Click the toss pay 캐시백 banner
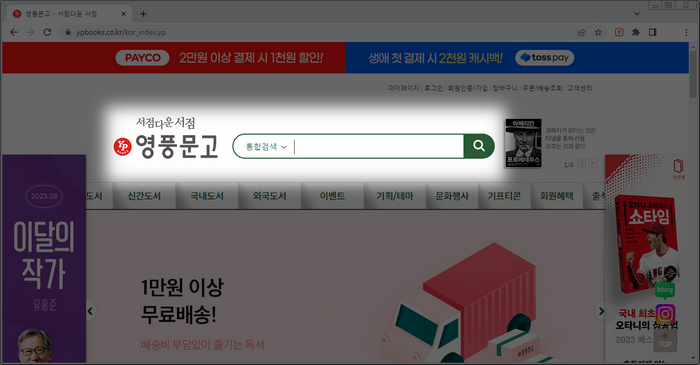This screenshot has width=700, height=365. [x=517, y=58]
